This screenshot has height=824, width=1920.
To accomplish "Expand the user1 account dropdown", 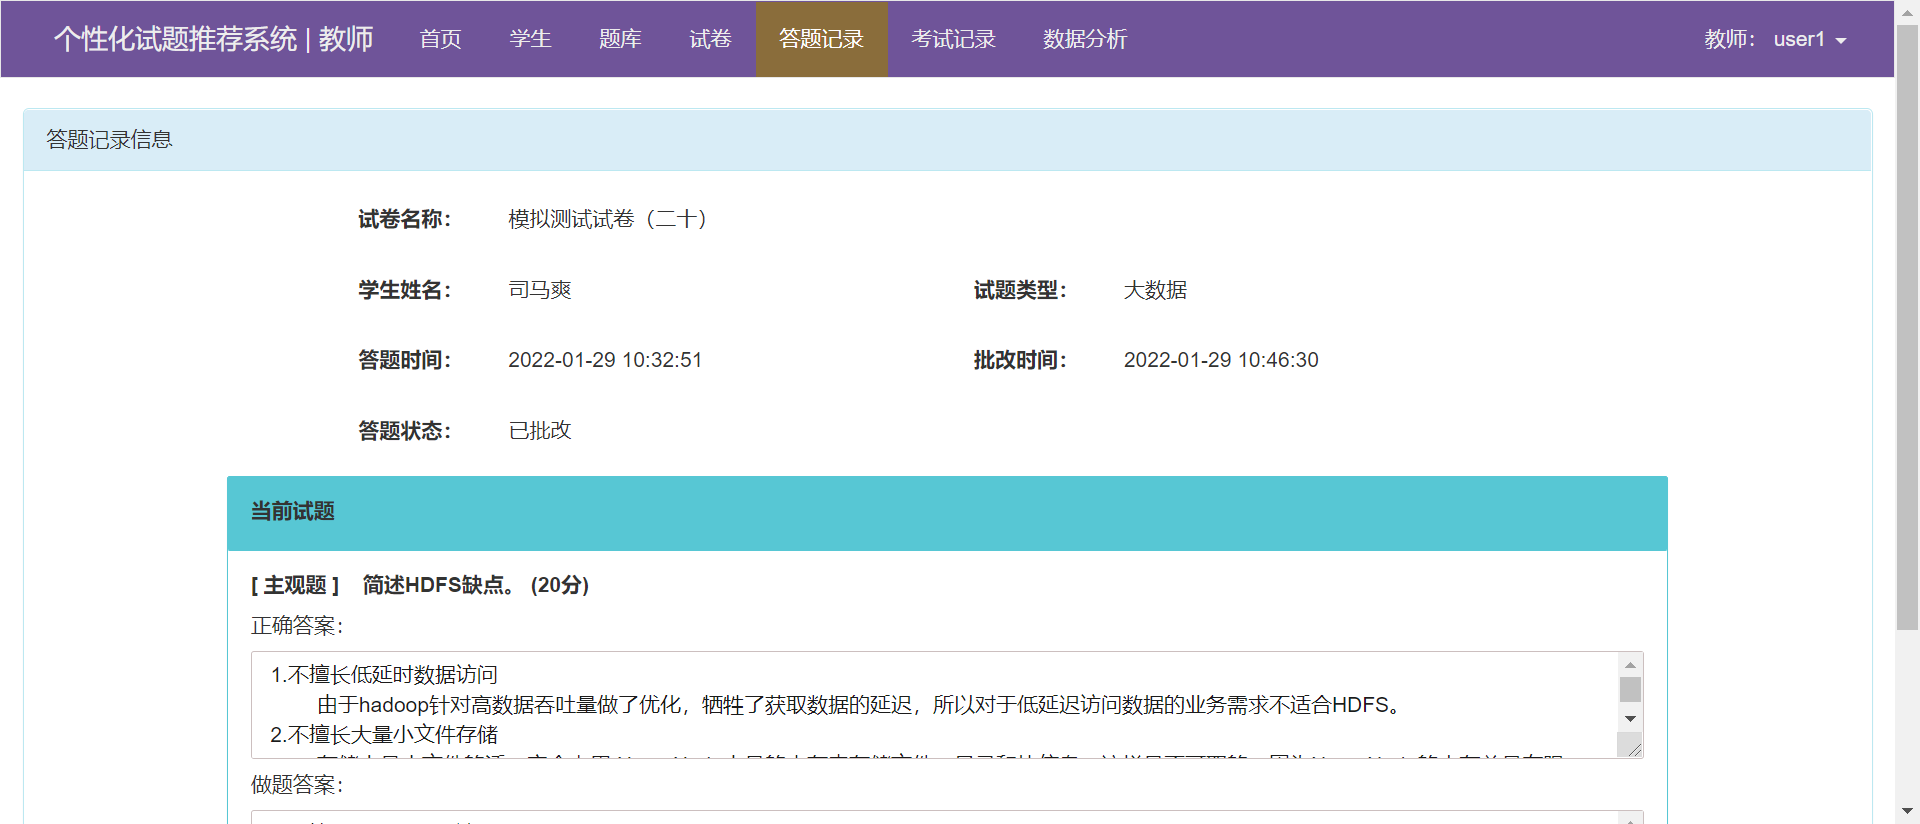I will click(x=1810, y=39).
